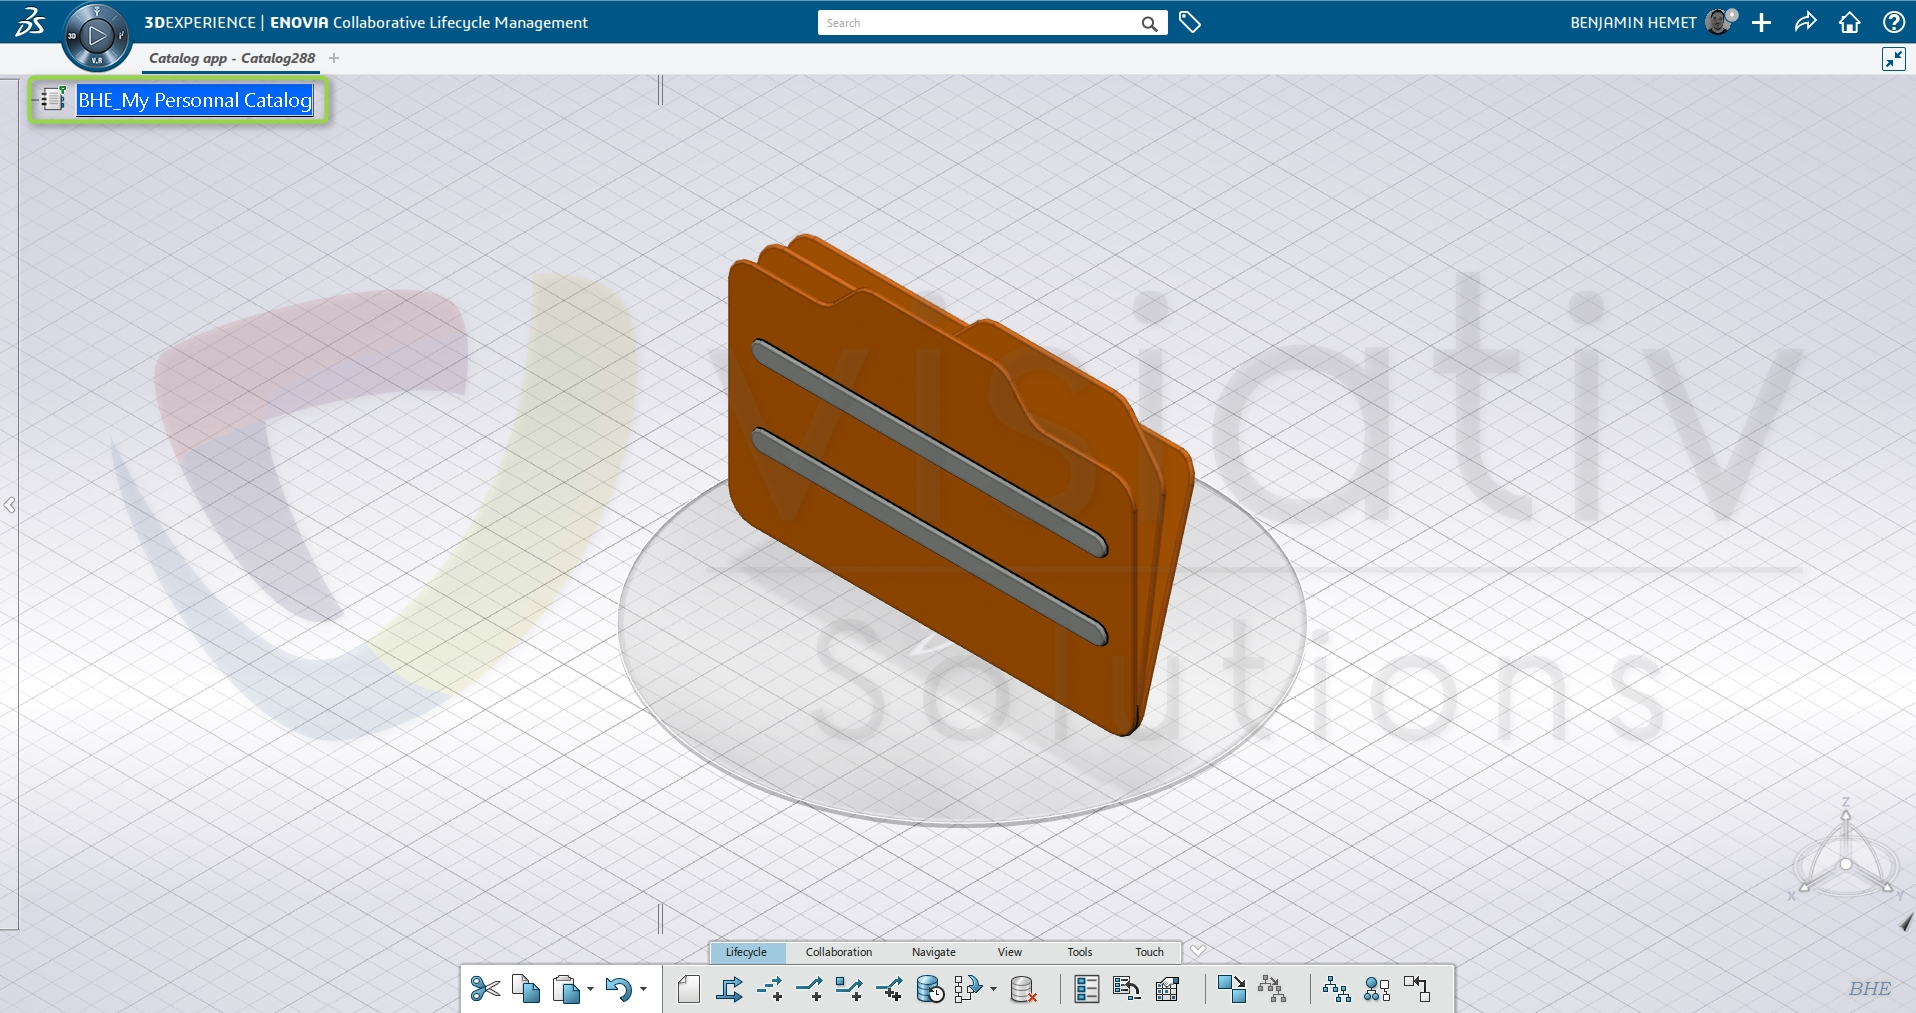Click the blue hierarchy tree tool
1916x1013 pixels.
point(1336,989)
